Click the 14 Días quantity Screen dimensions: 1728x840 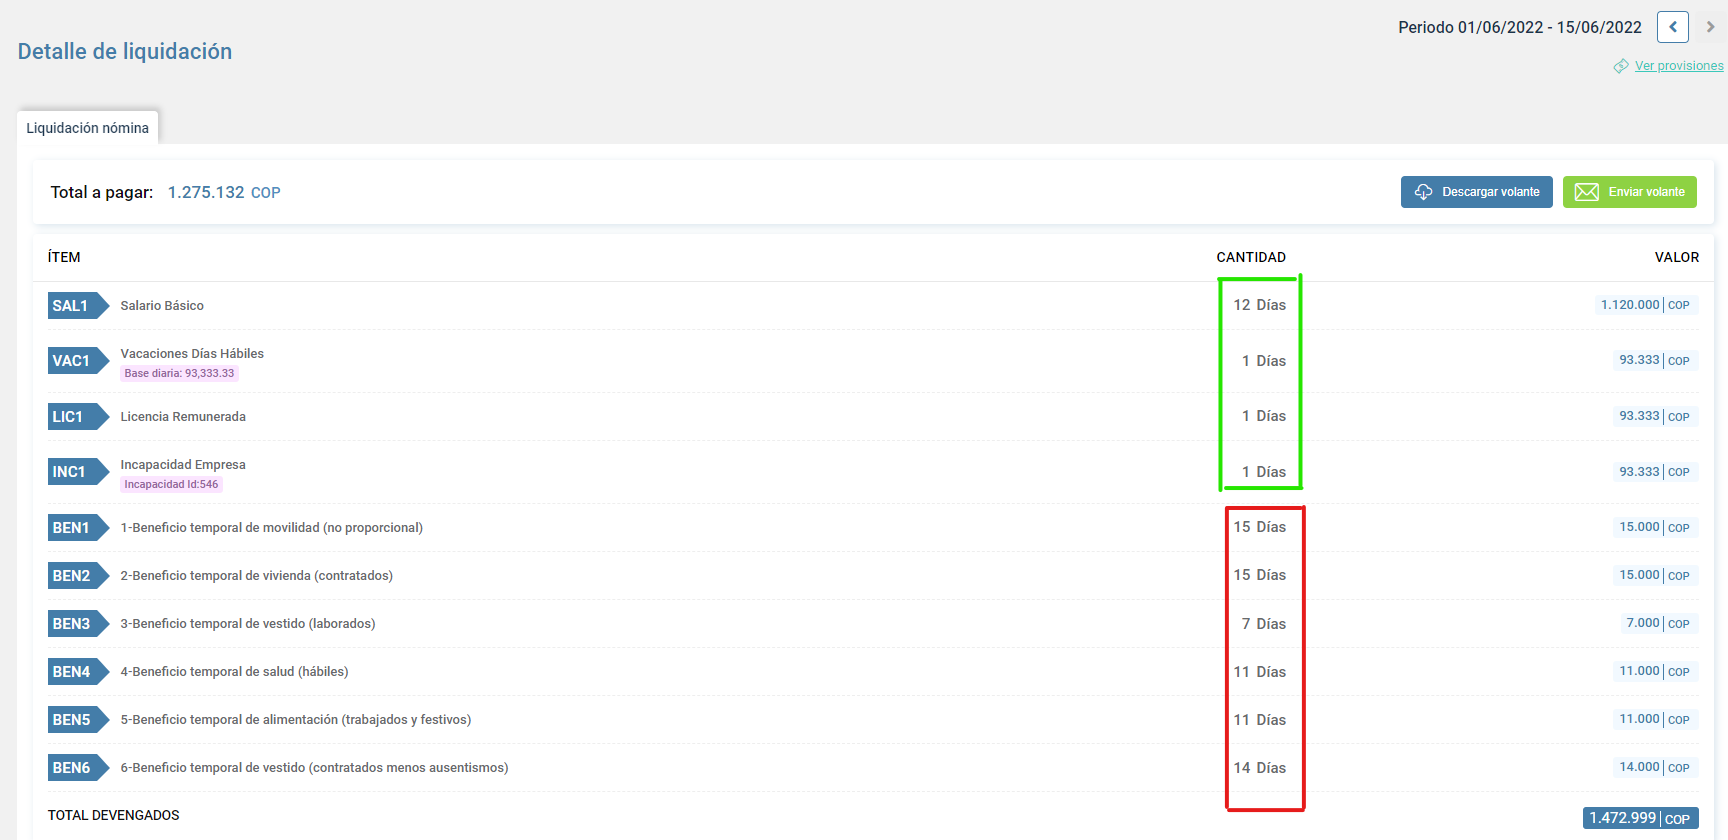pyautogui.click(x=1260, y=768)
